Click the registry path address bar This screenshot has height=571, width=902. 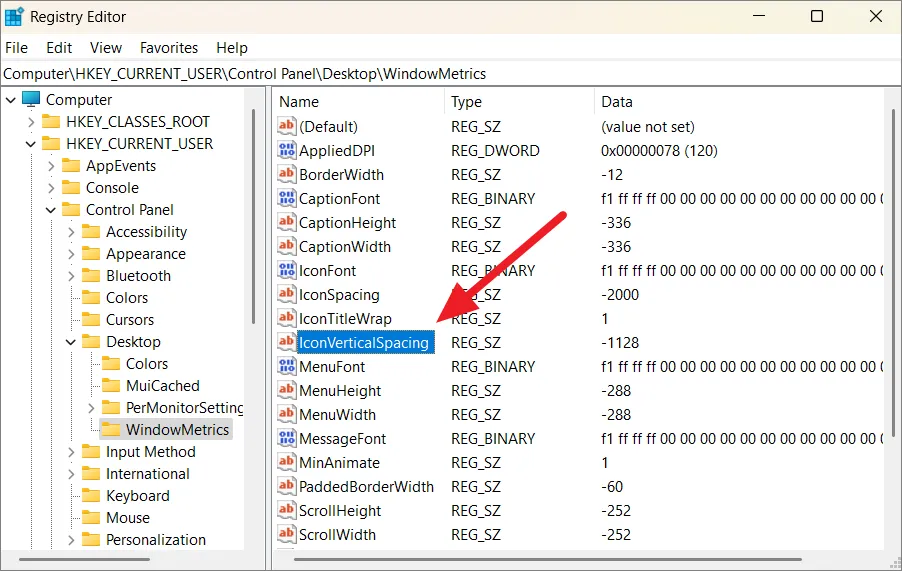point(450,74)
